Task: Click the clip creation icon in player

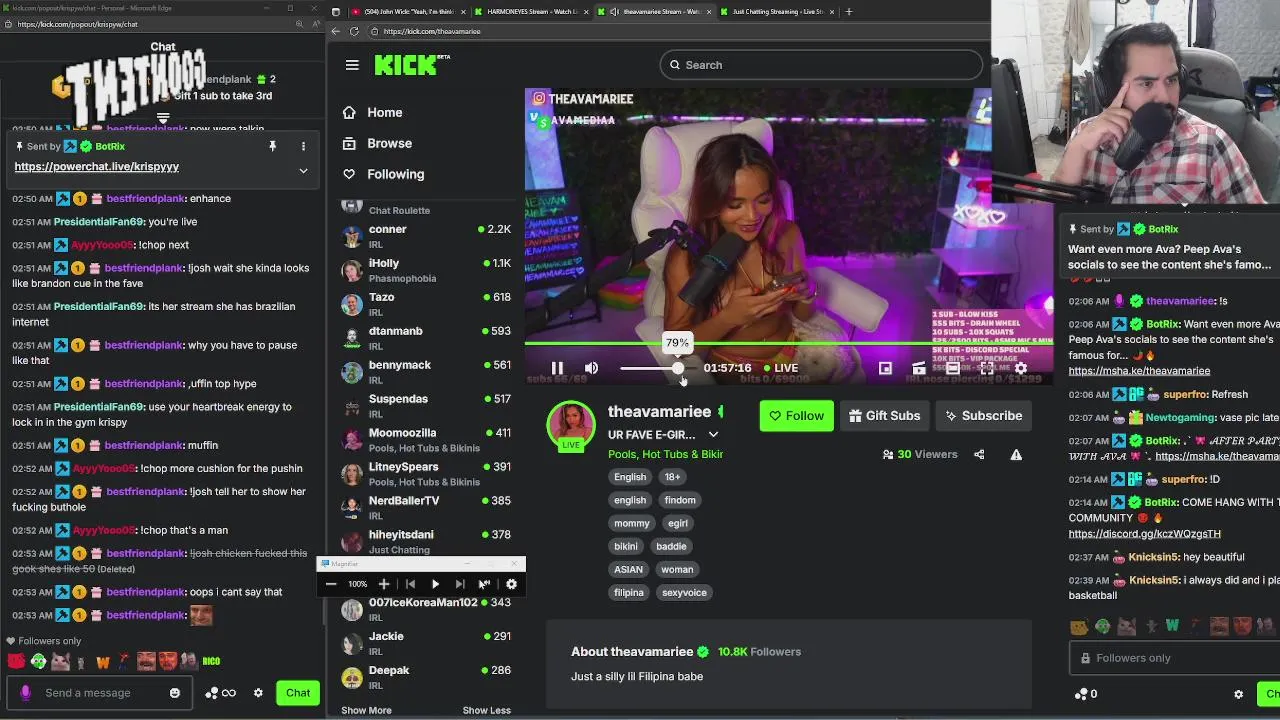Action: (919, 368)
